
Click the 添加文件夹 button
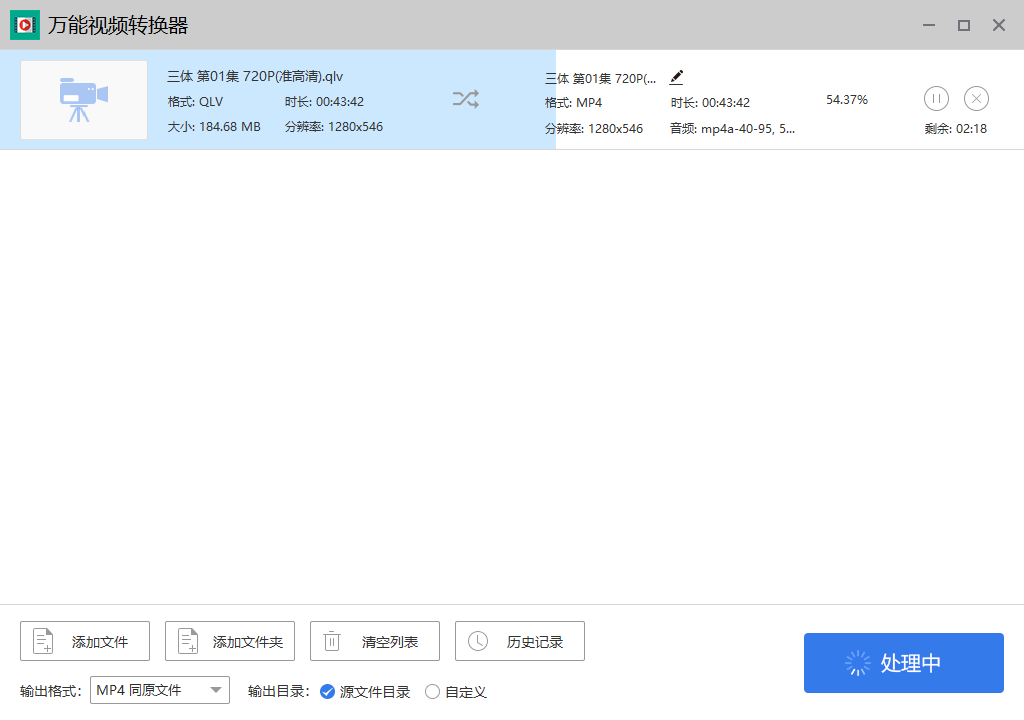pos(230,641)
